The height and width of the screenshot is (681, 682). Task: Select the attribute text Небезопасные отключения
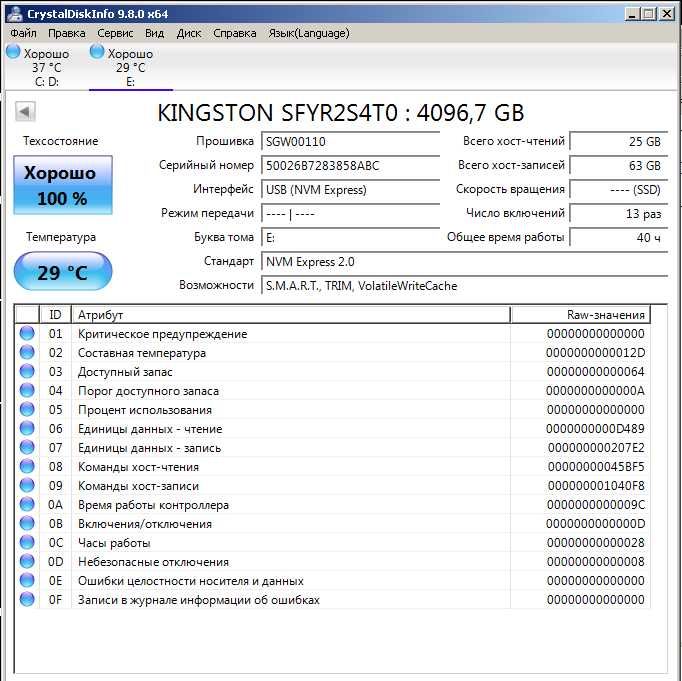click(153, 562)
